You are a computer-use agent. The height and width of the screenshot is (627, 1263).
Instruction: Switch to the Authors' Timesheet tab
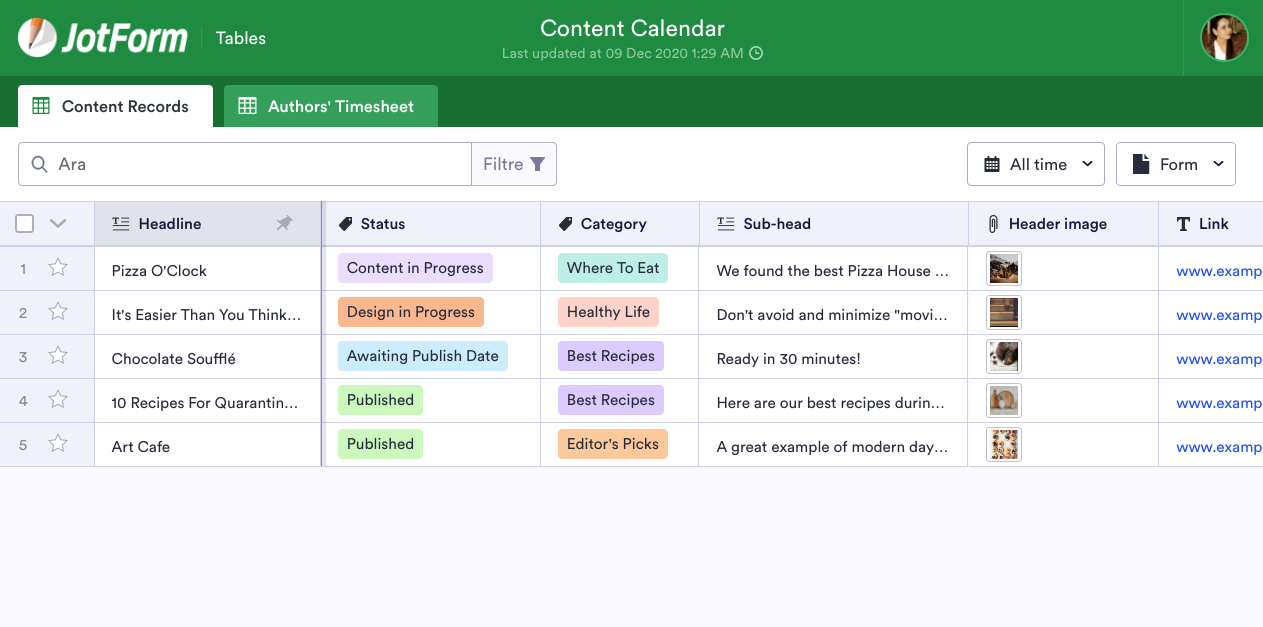click(330, 106)
